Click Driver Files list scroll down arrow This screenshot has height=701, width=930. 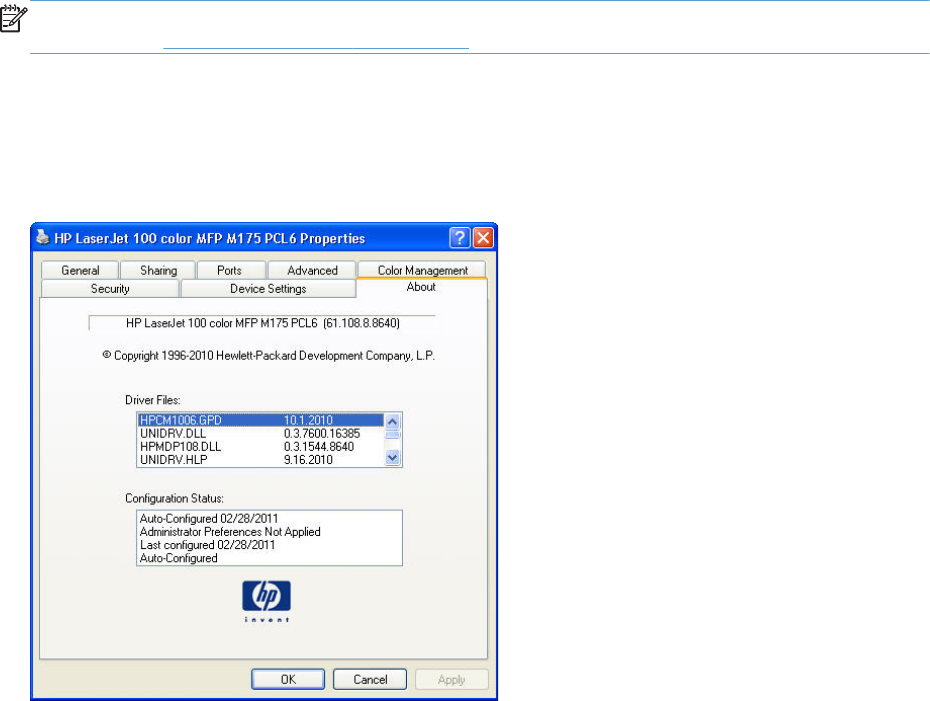tap(393, 458)
